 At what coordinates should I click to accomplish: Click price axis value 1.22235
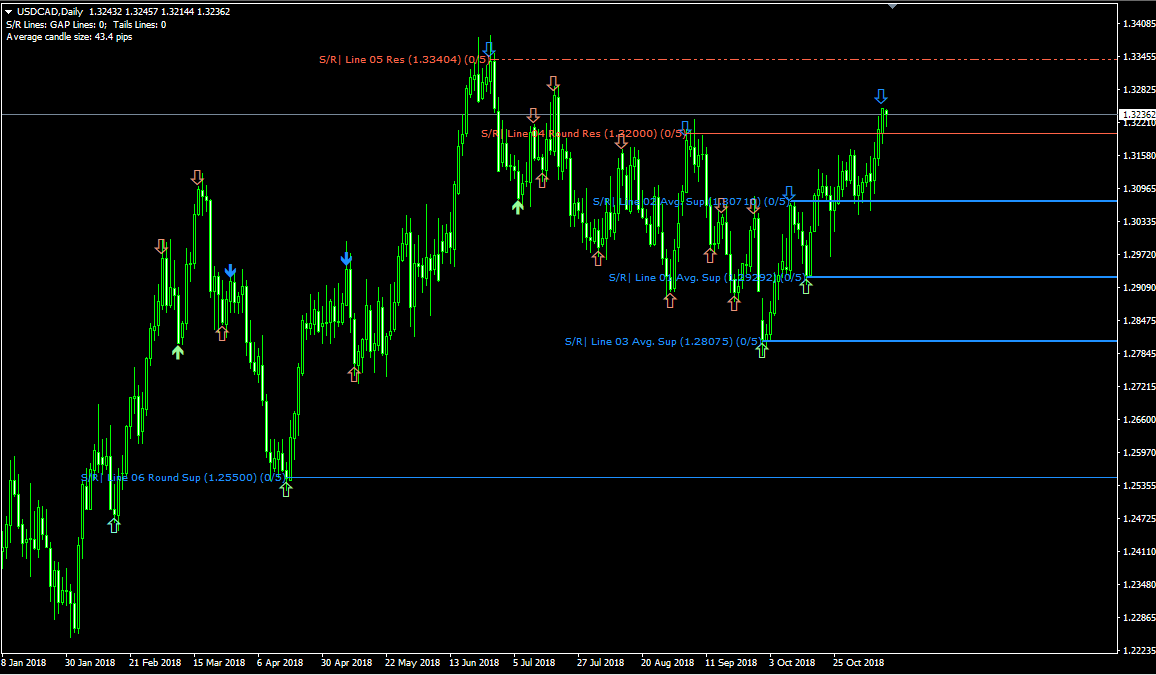pos(1138,650)
